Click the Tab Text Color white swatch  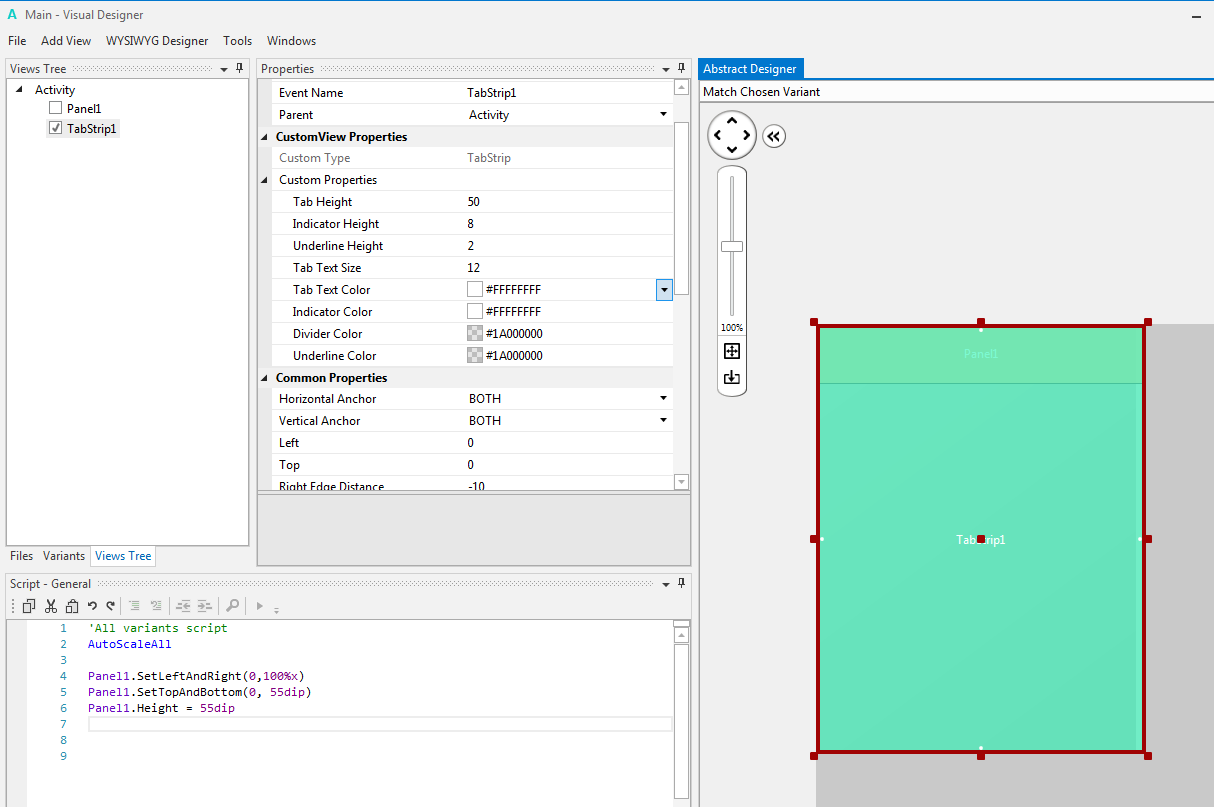[x=475, y=290]
